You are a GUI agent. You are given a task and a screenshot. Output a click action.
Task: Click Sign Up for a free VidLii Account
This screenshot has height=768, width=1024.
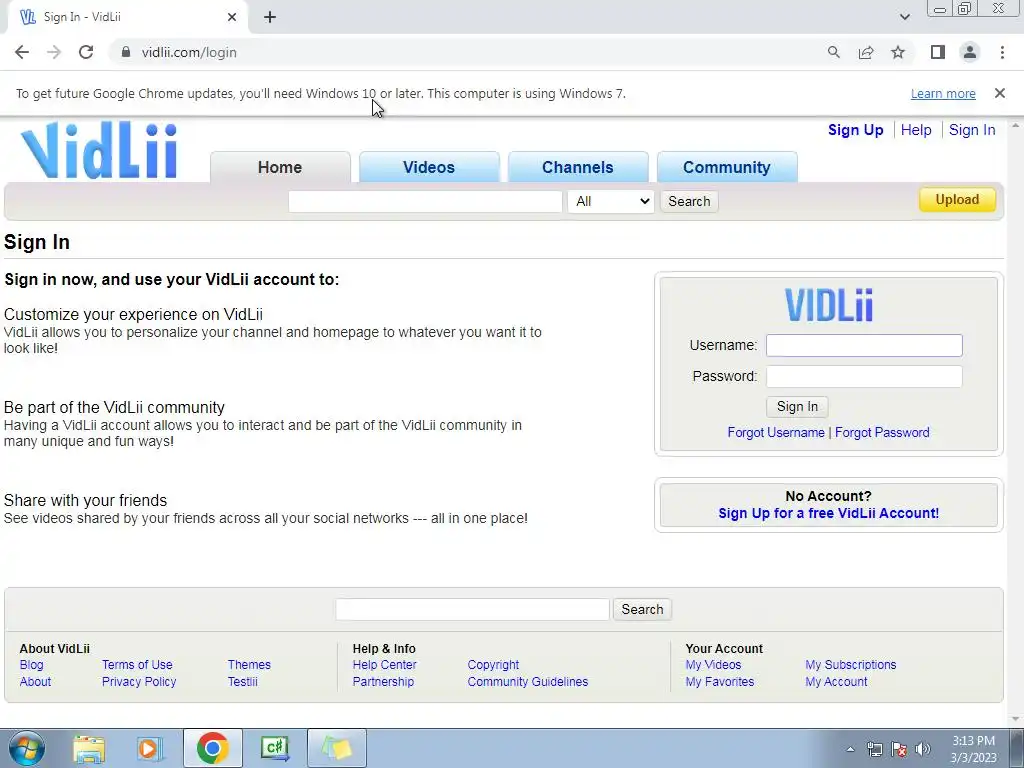point(828,513)
